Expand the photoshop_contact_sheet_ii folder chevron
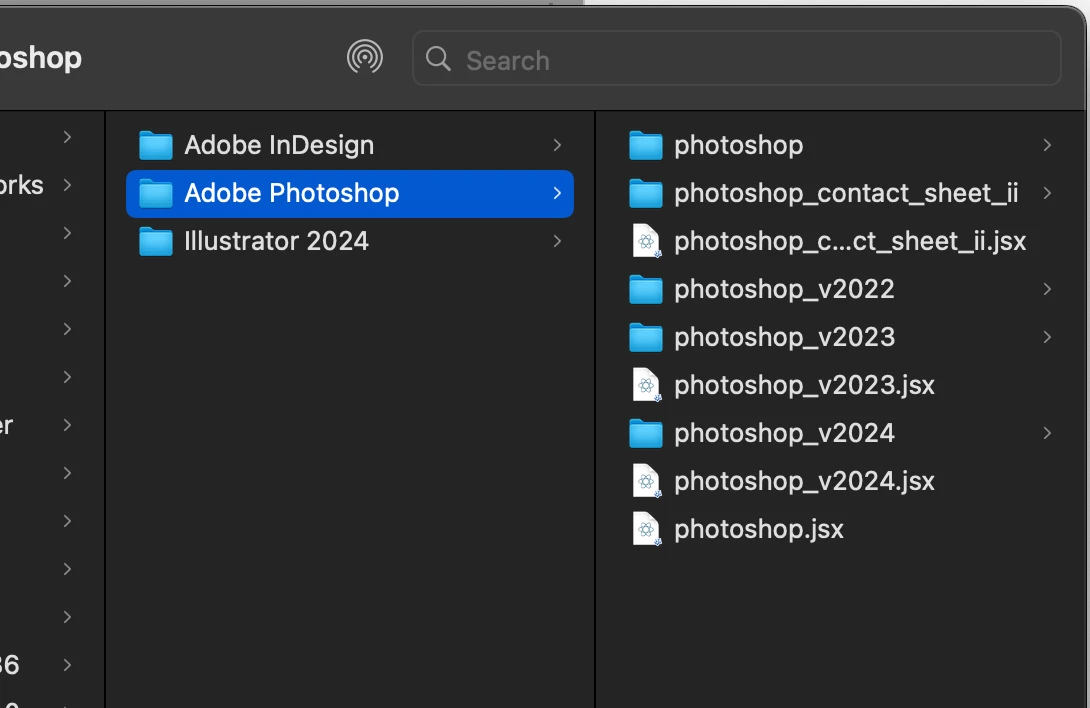This screenshot has width=1090, height=708. coord(1047,193)
